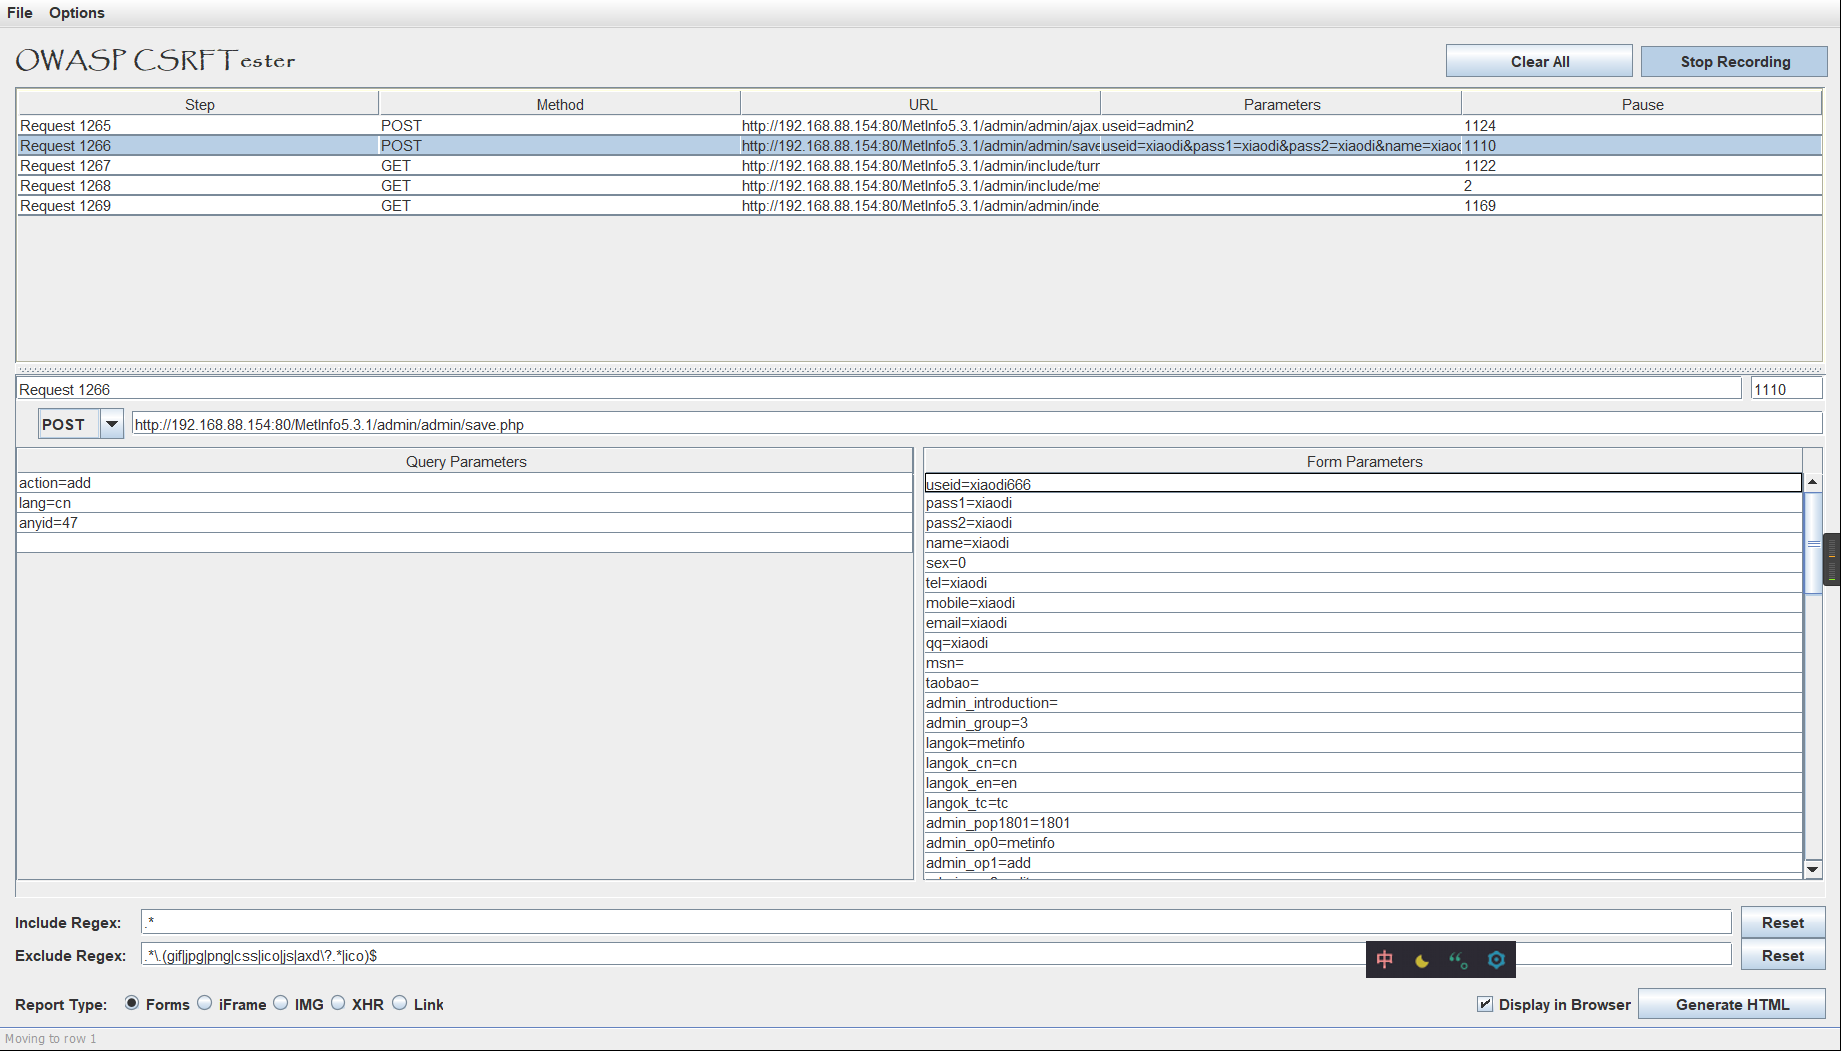1841x1051 pixels.
Task: Select the 'msn=' form parameter
Action: [x=1363, y=663]
